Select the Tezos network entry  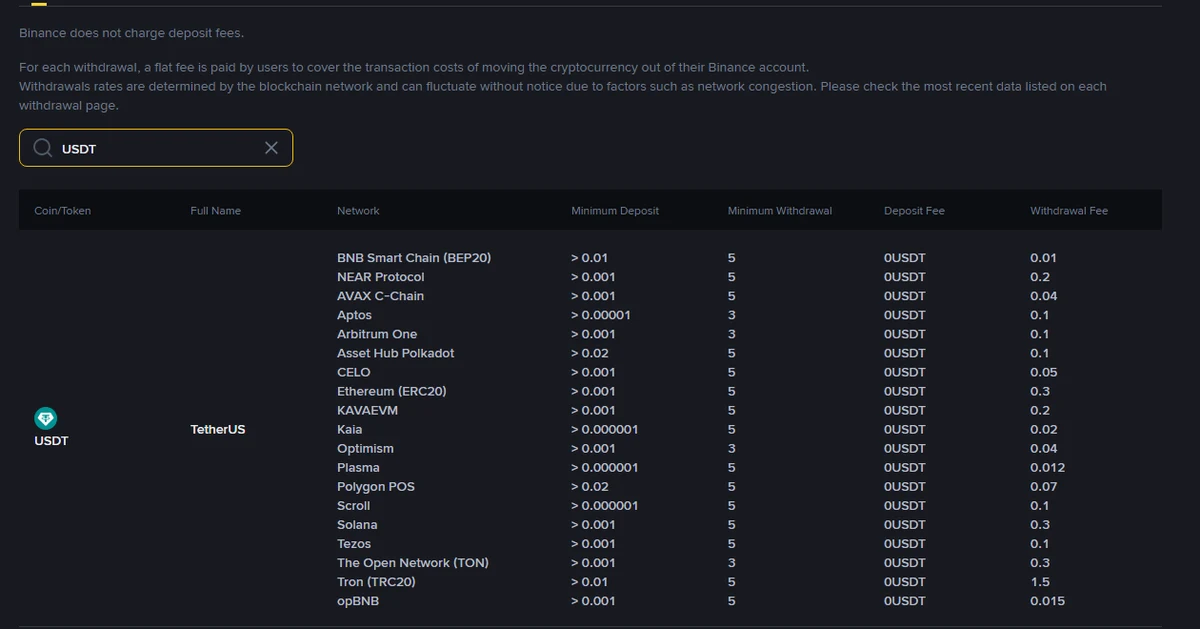point(354,543)
